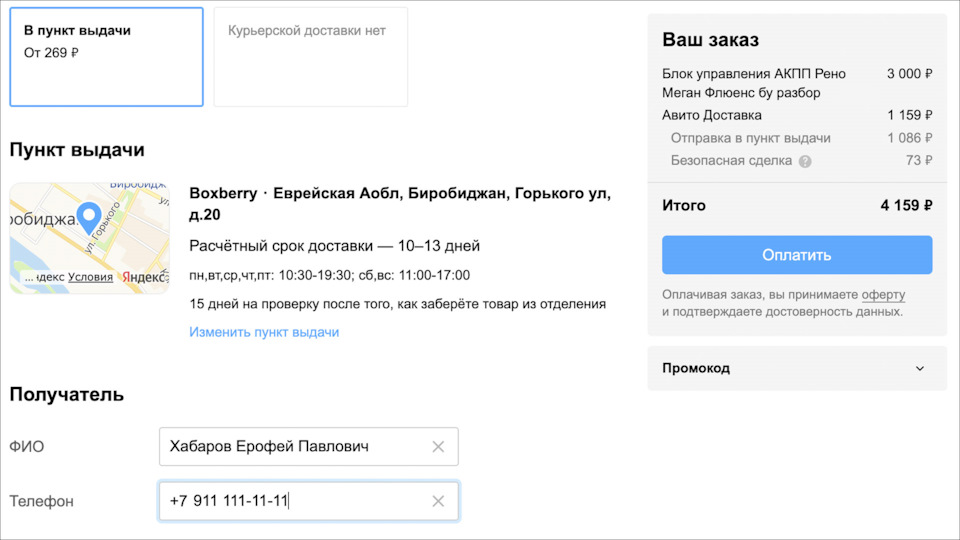Click the Блок управления АКПП item name

pyautogui.click(x=753, y=83)
